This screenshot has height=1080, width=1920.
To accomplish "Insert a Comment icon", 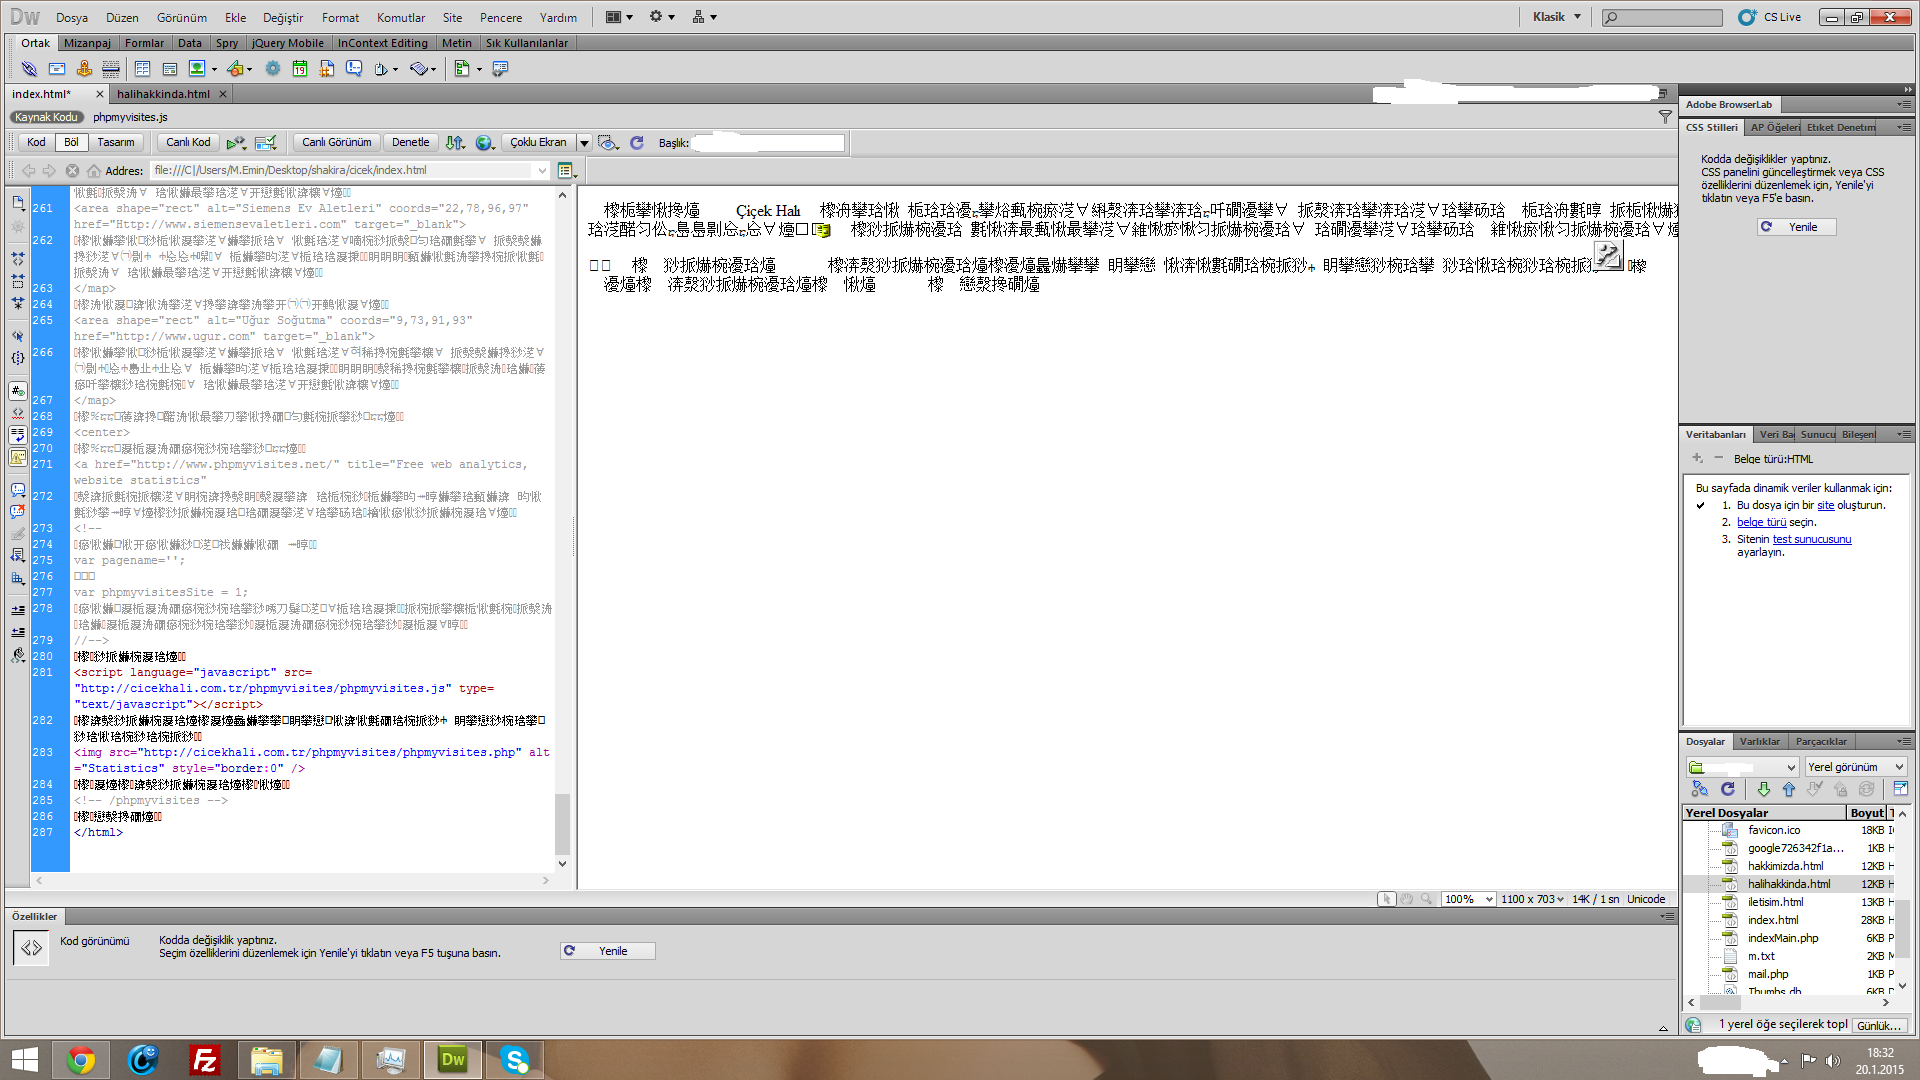I will (x=354, y=69).
